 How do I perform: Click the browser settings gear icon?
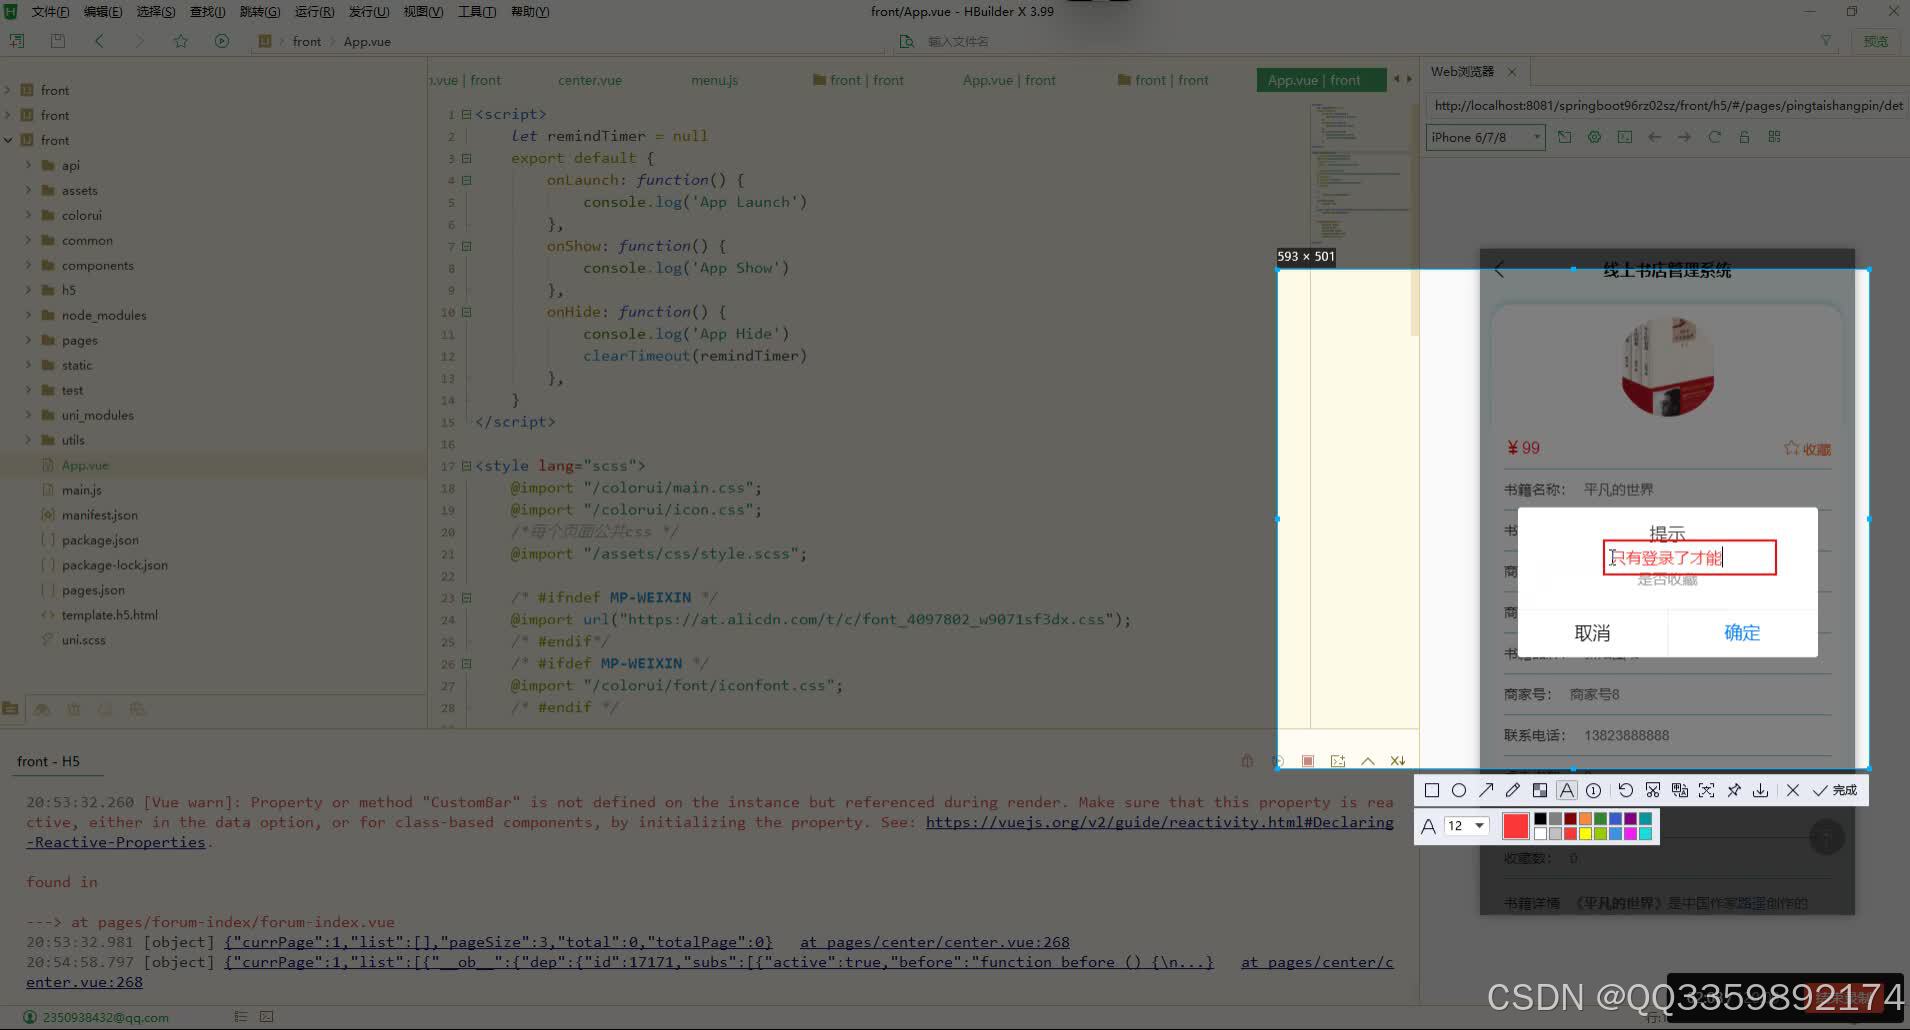pos(1594,137)
